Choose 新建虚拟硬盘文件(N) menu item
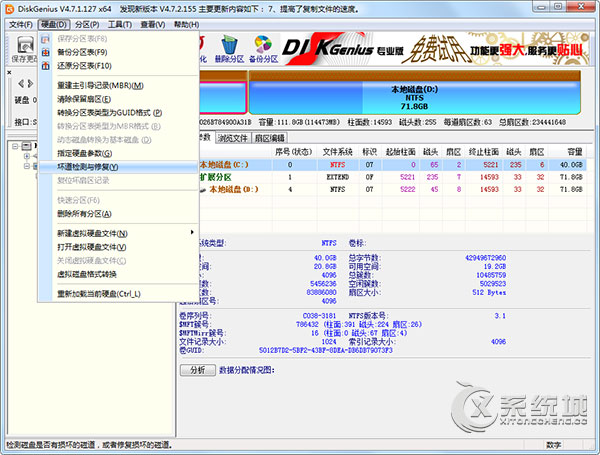Image resolution: width=600 pixels, height=455 pixels. [119, 233]
